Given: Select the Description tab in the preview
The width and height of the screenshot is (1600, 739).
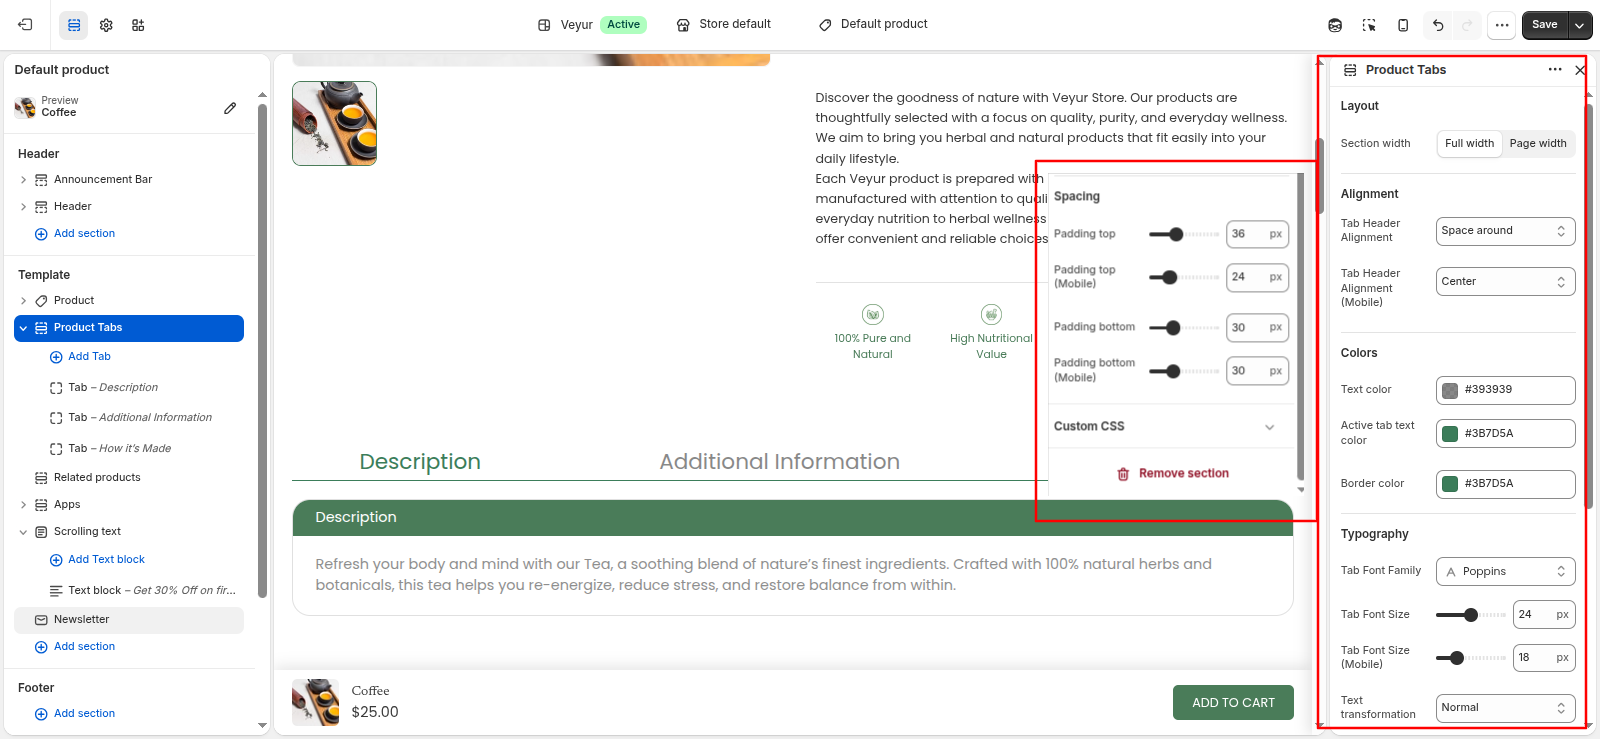Looking at the screenshot, I should point(420,462).
